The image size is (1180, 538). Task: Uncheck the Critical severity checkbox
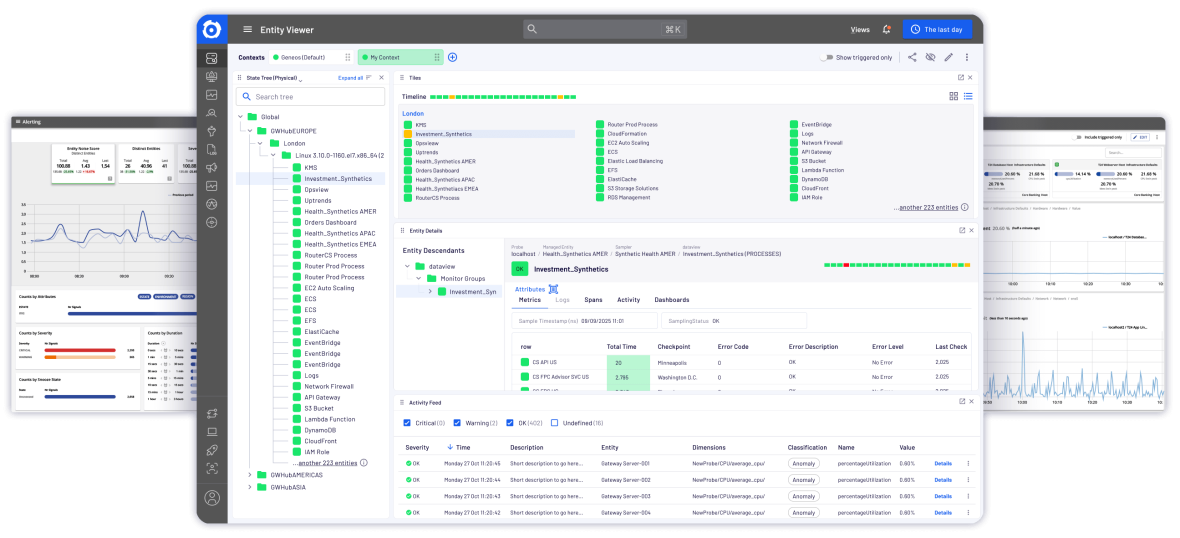(x=407, y=423)
